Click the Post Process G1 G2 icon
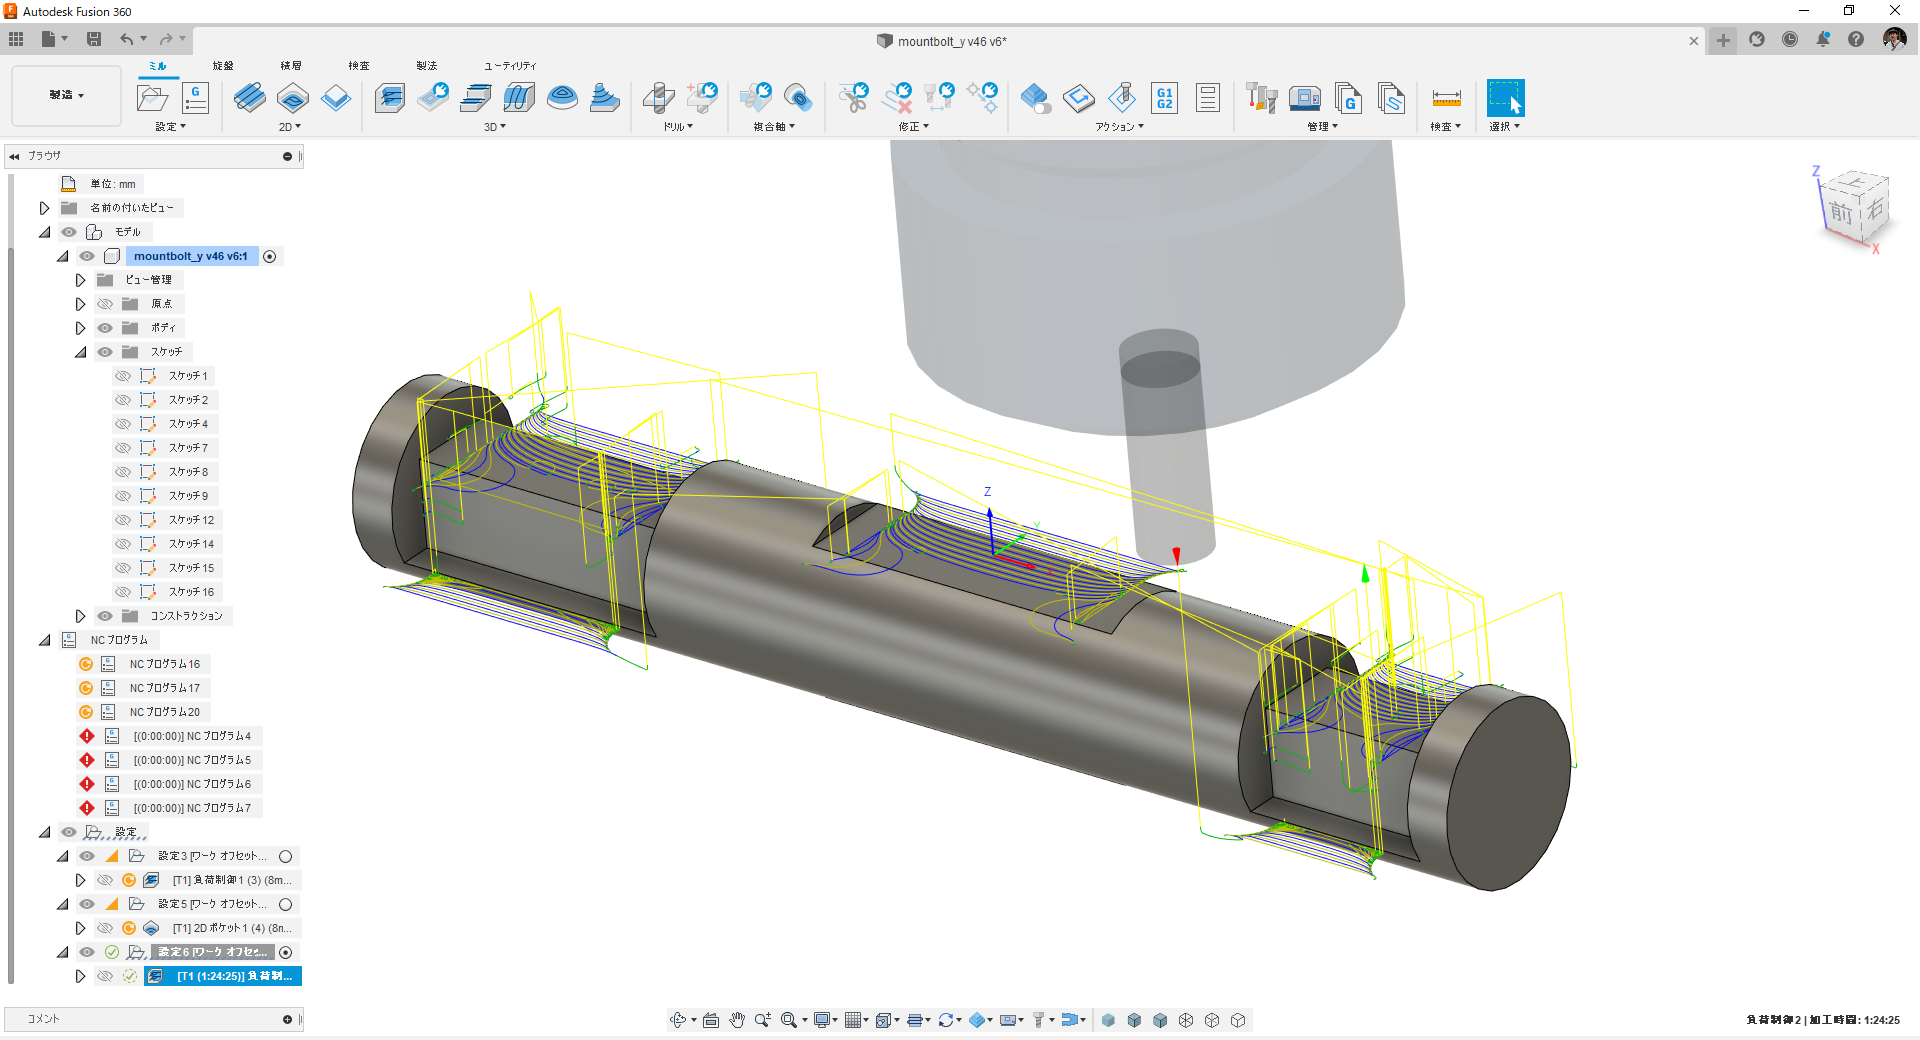The width and height of the screenshot is (1920, 1040). 1165,98
